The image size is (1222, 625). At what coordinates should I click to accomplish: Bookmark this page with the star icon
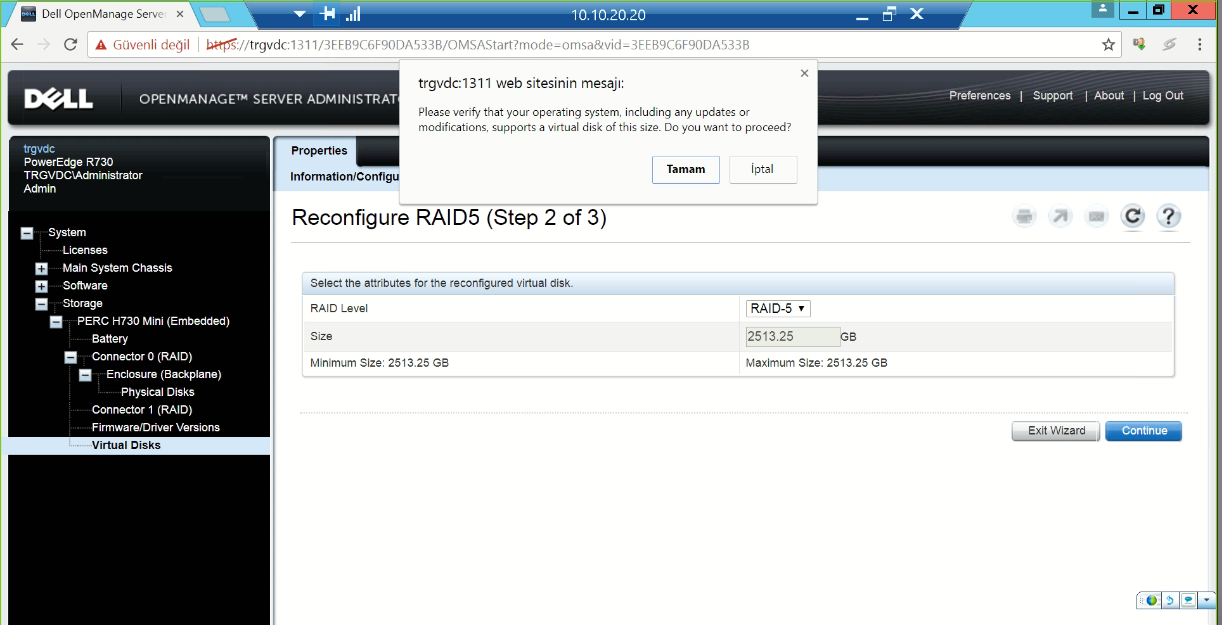coord(1108,45)
